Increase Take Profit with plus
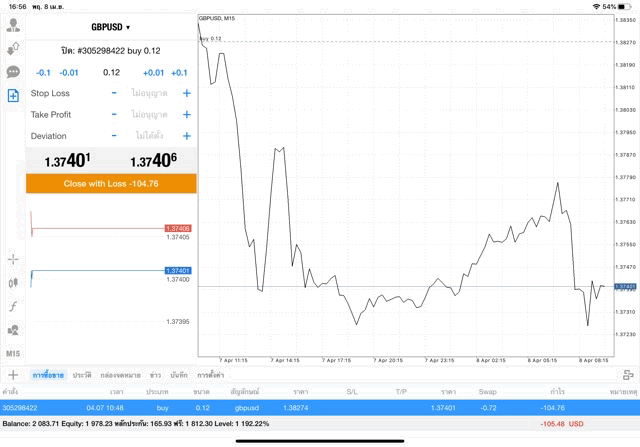The image size is (640, 447). pyautogui.click(x=187, y=114)
